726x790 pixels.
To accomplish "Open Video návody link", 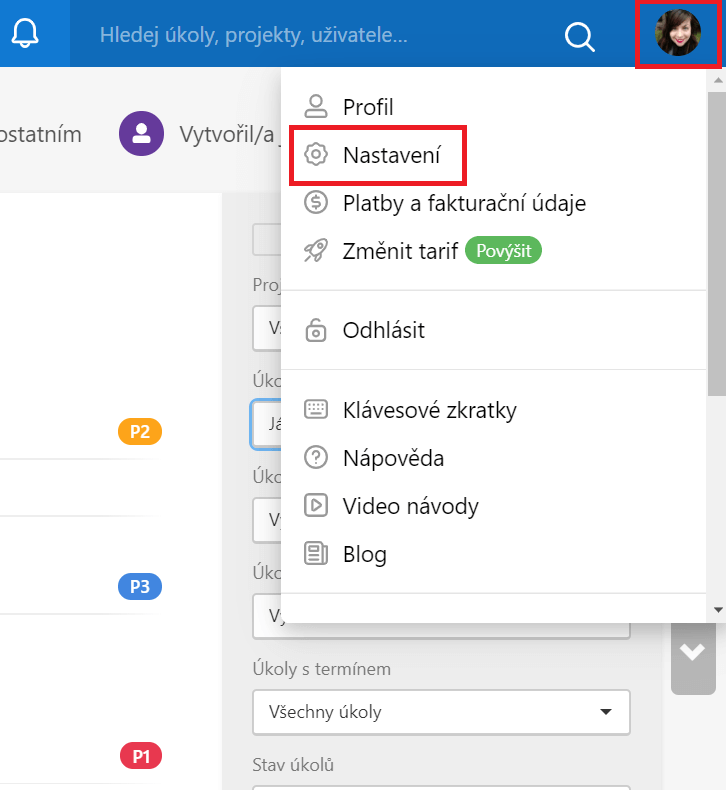I will [410, 506].
